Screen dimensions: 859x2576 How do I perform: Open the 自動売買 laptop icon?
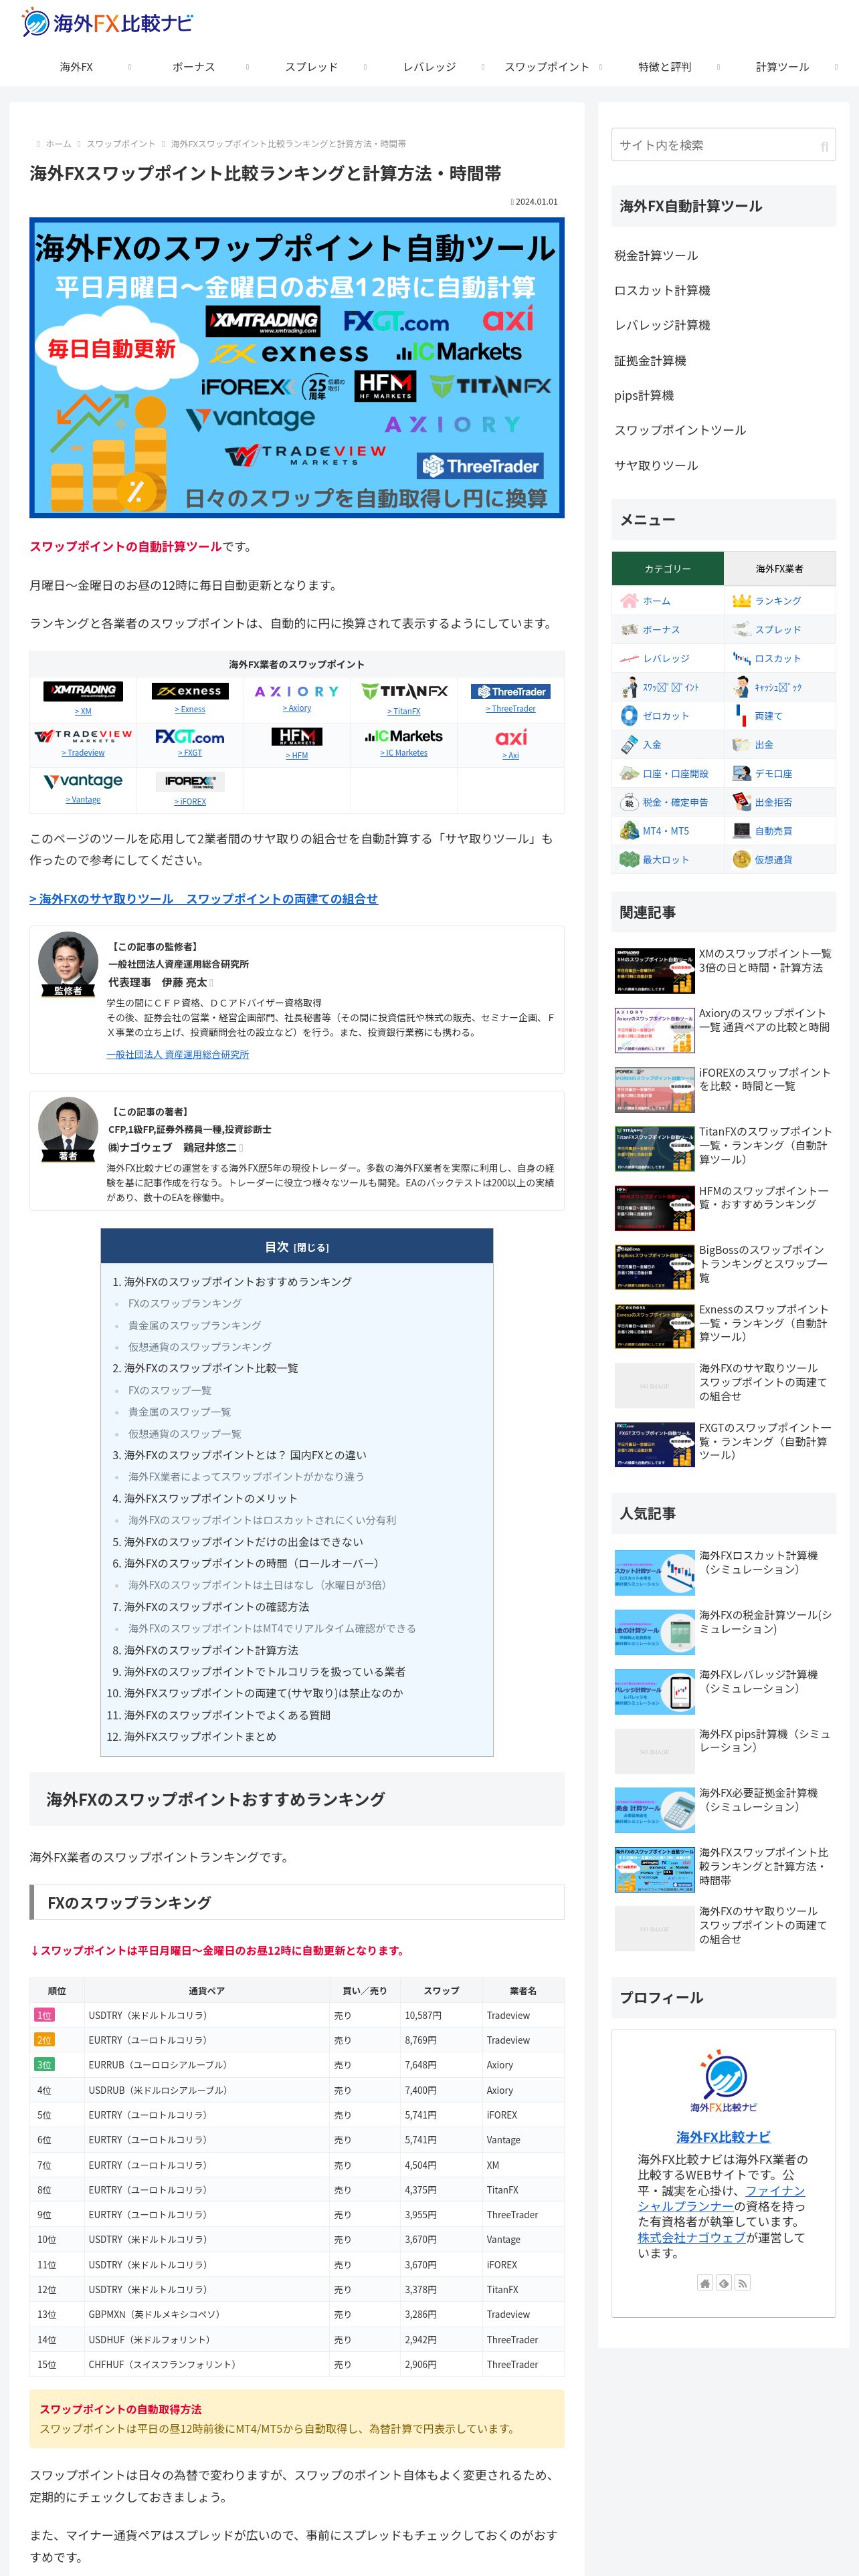click(741, 831)
